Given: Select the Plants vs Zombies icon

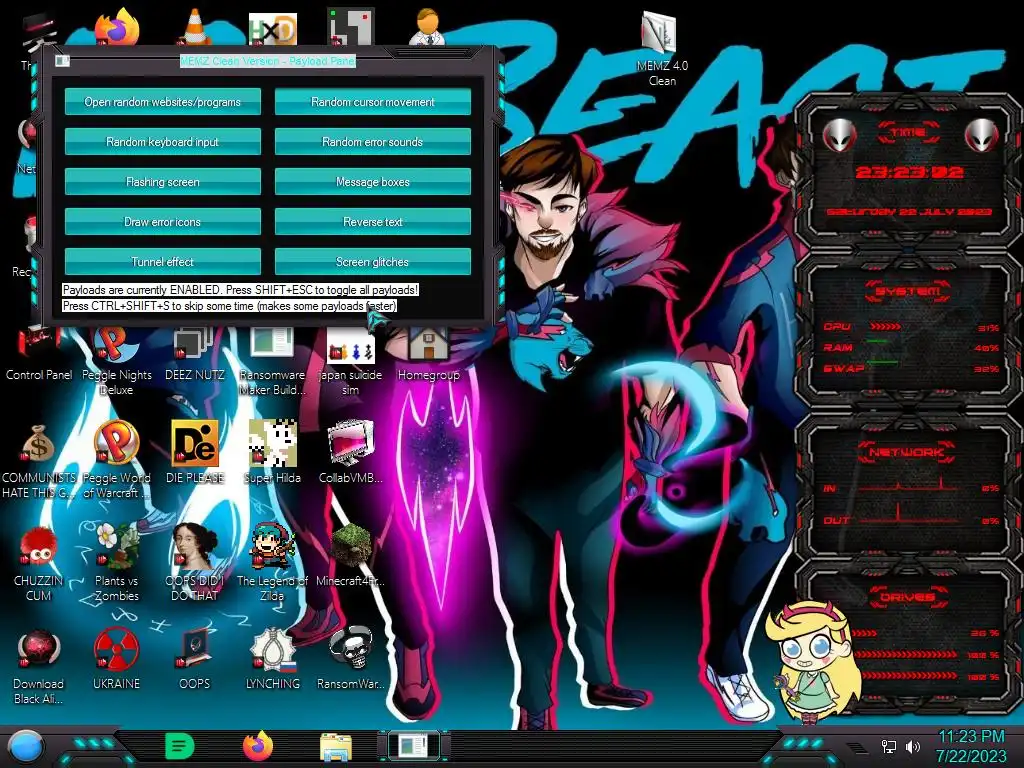Looking at the screenshot, I should [116, 564].
